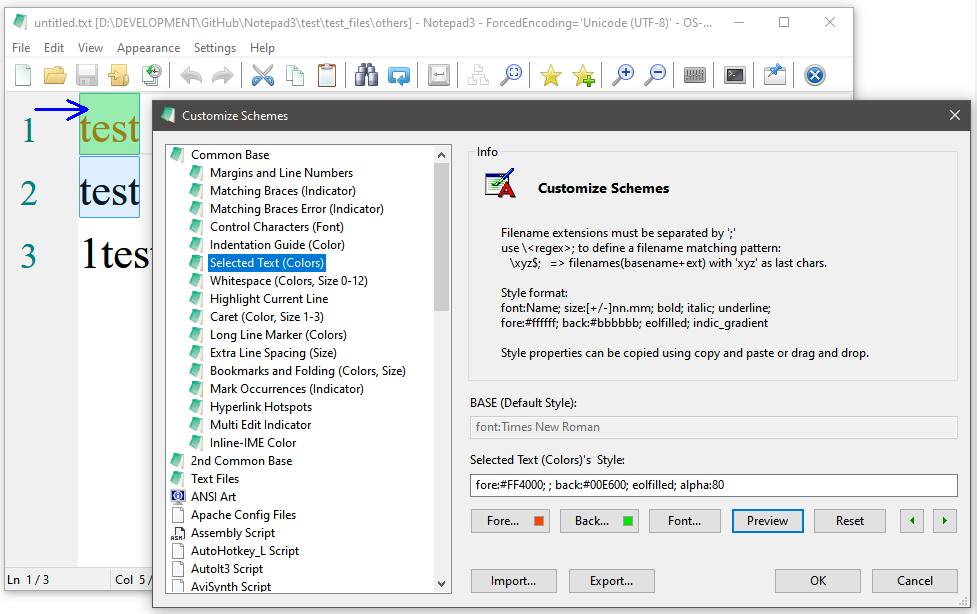Select Whitespace (Colors, Size 0-12) item
The width and height of the screenshot is (977, 614).
click(x=288, y=281)
